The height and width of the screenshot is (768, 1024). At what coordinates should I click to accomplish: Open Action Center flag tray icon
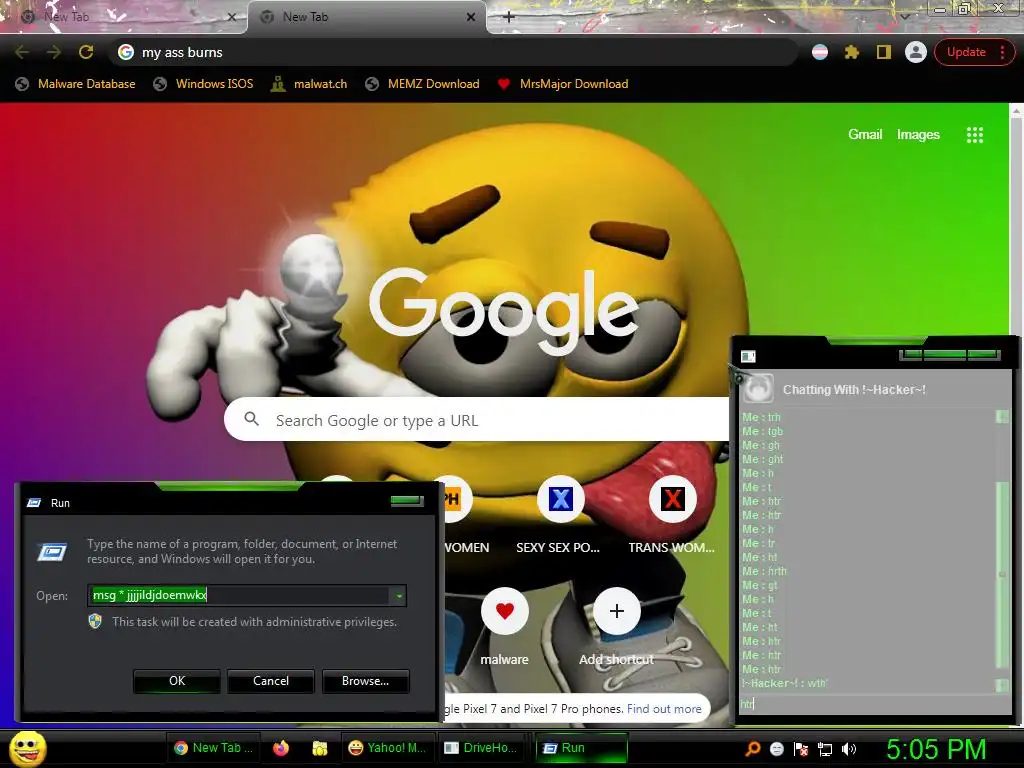801,749
